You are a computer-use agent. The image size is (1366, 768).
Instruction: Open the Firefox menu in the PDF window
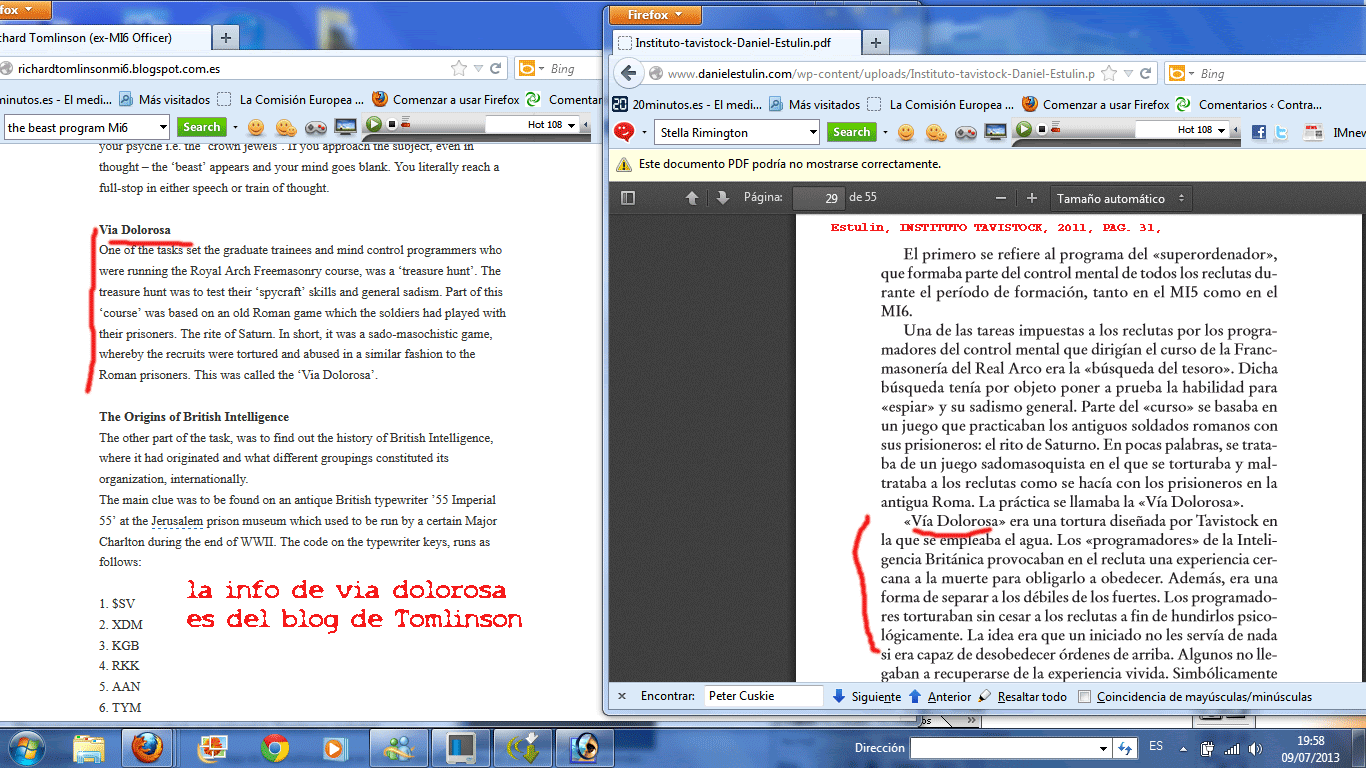pos(655,15)
